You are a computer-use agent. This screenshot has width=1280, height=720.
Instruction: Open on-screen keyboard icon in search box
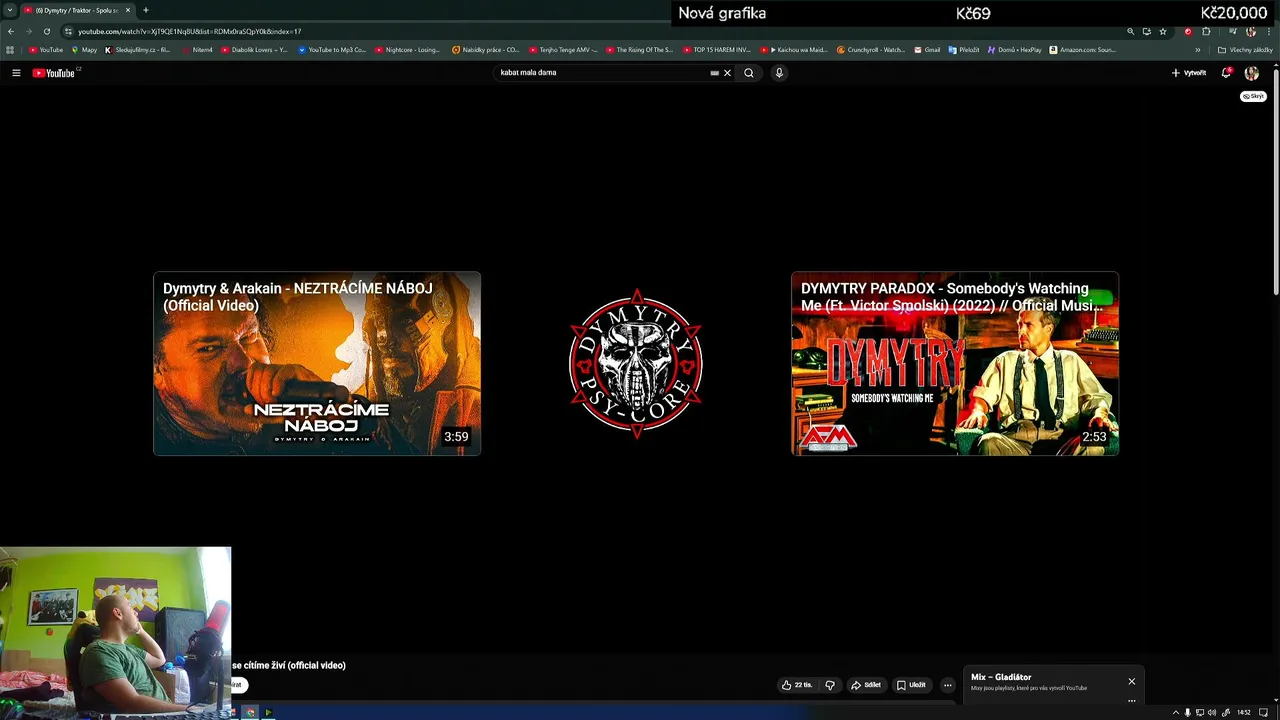714,73
